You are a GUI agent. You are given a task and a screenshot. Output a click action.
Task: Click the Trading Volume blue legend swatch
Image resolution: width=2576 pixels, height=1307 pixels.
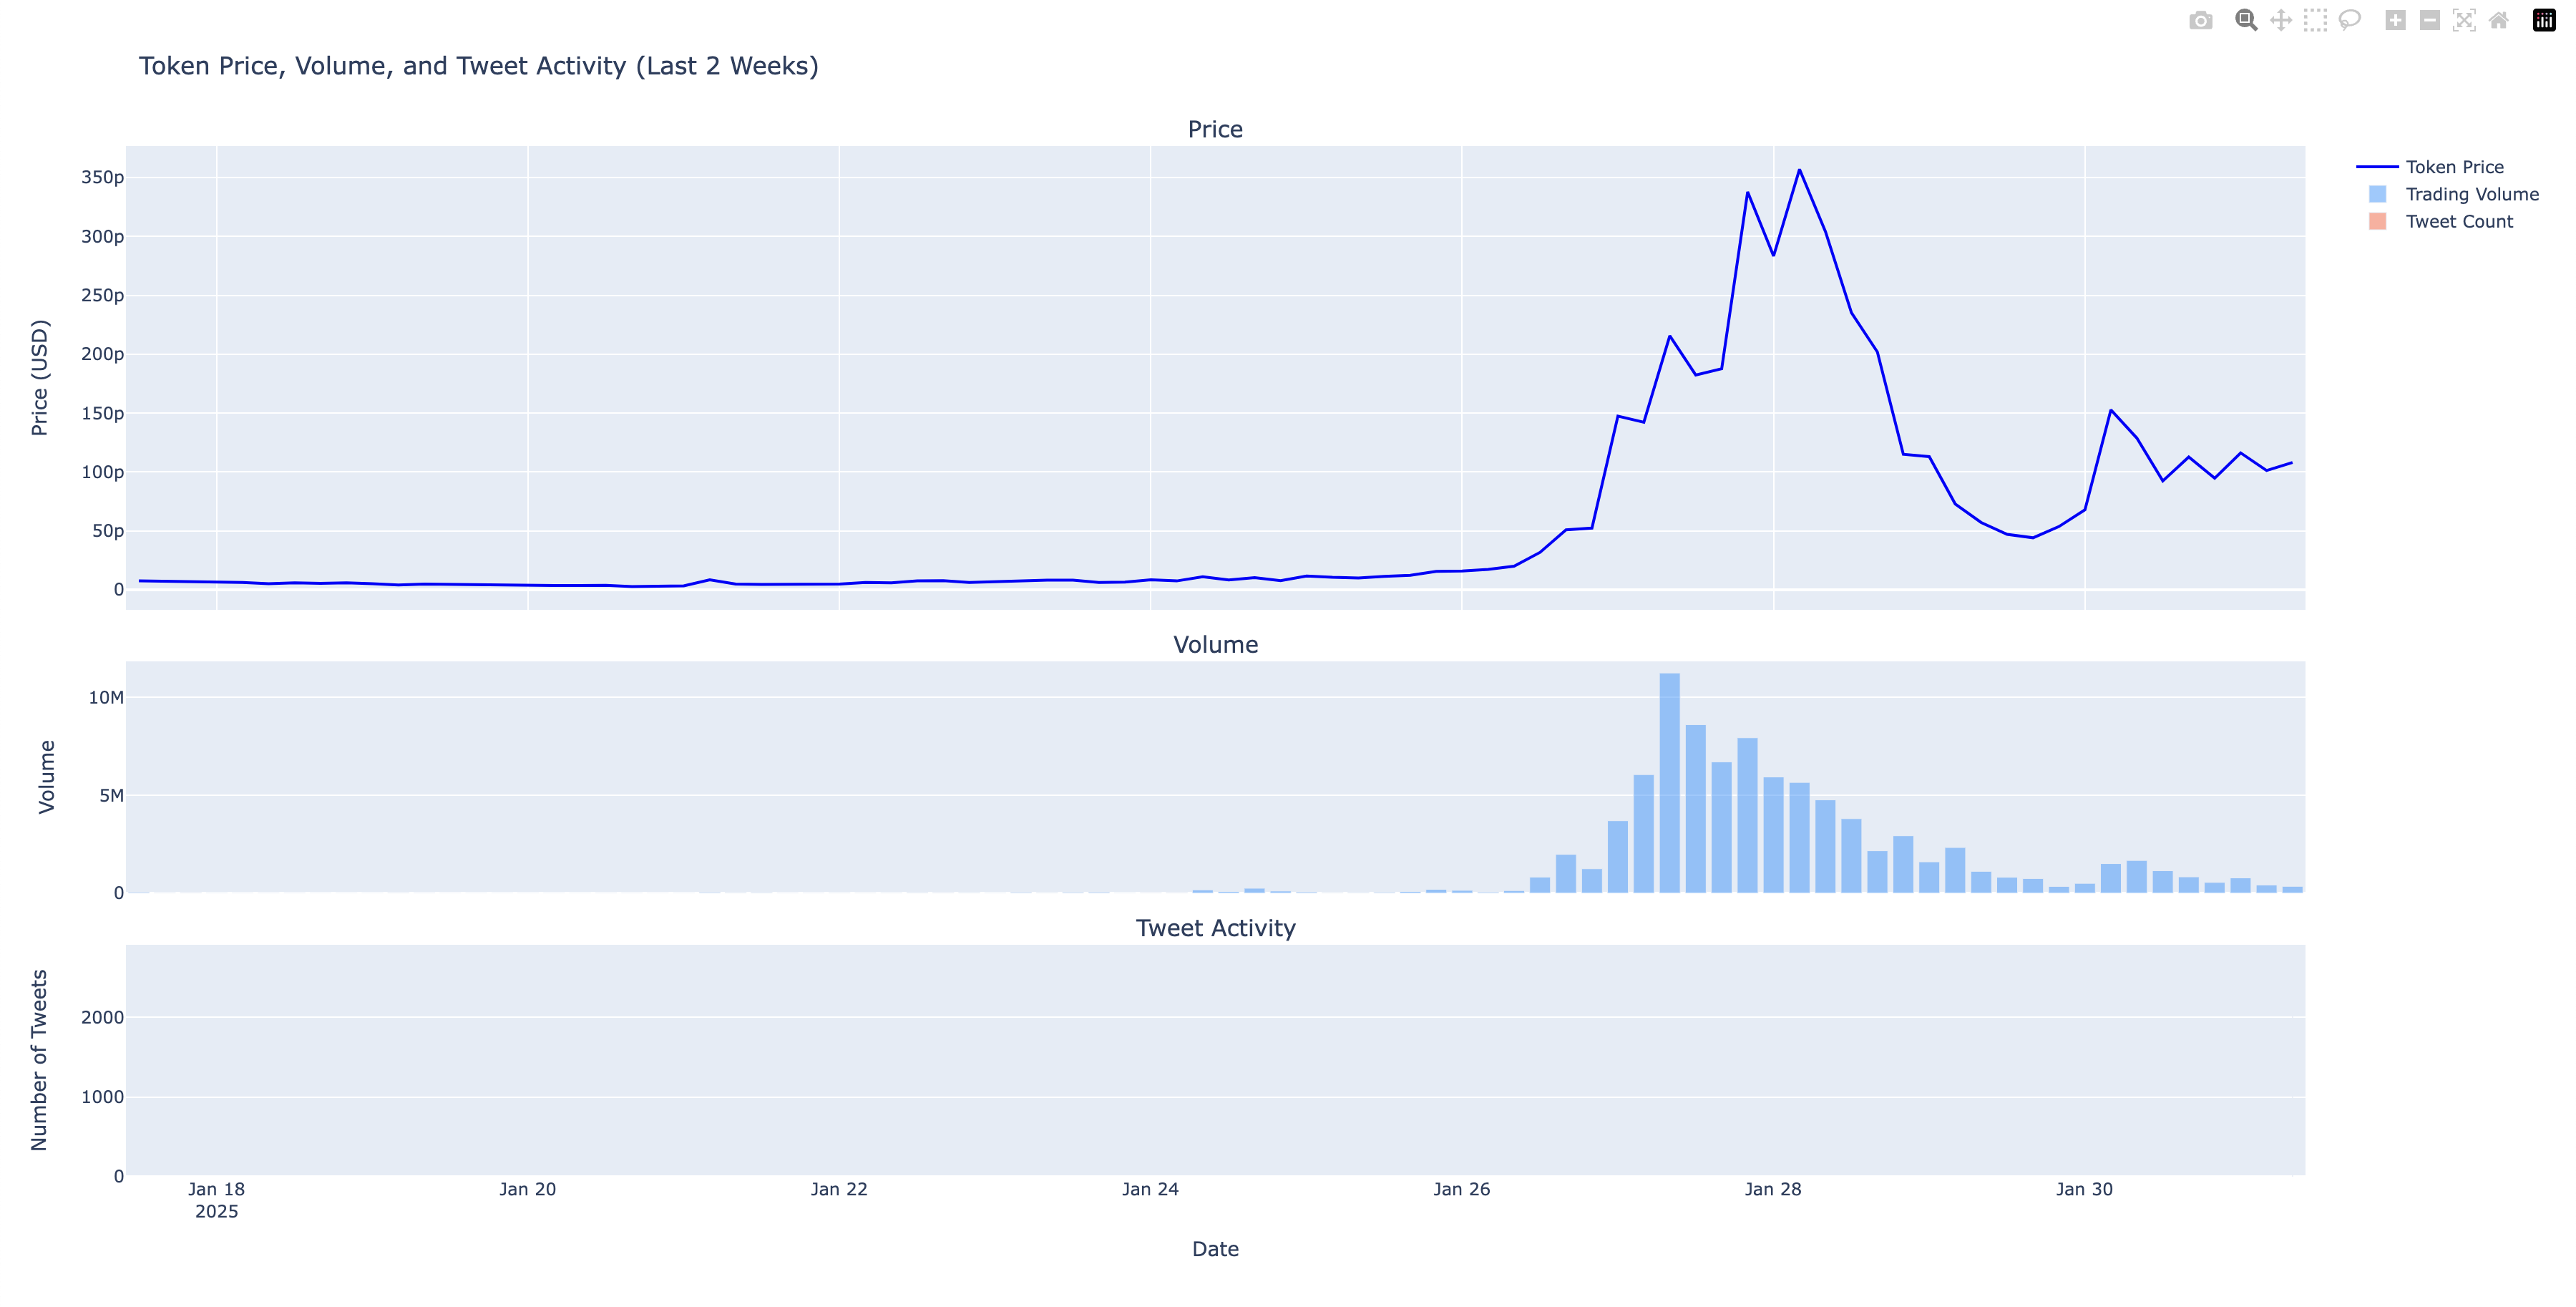(2377, 194)
